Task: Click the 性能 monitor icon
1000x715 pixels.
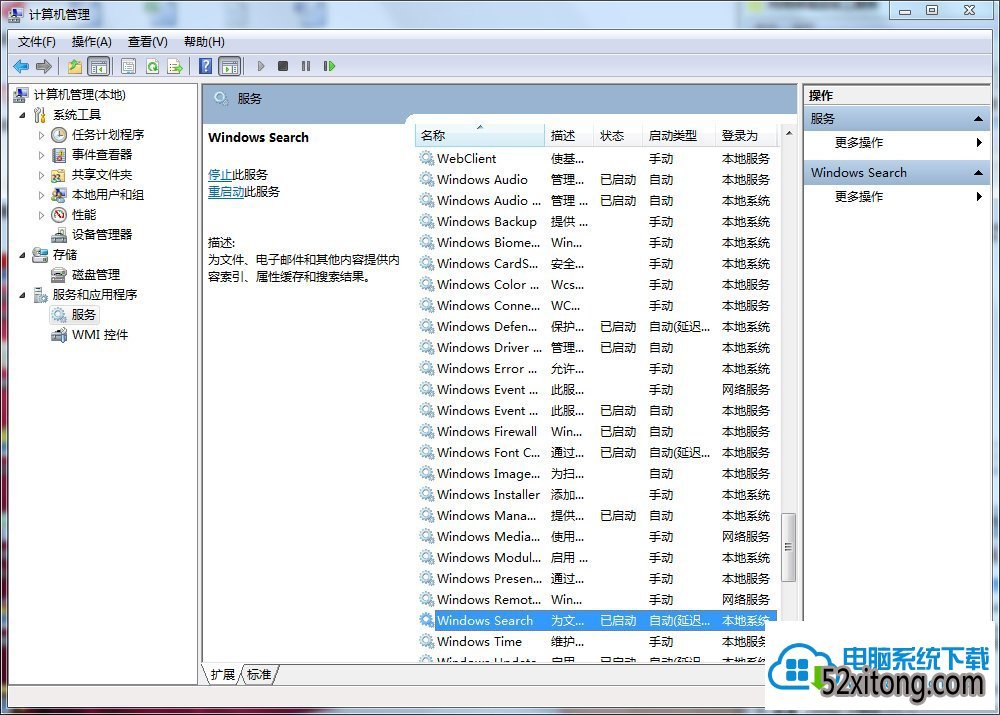Action: point(59,214)
